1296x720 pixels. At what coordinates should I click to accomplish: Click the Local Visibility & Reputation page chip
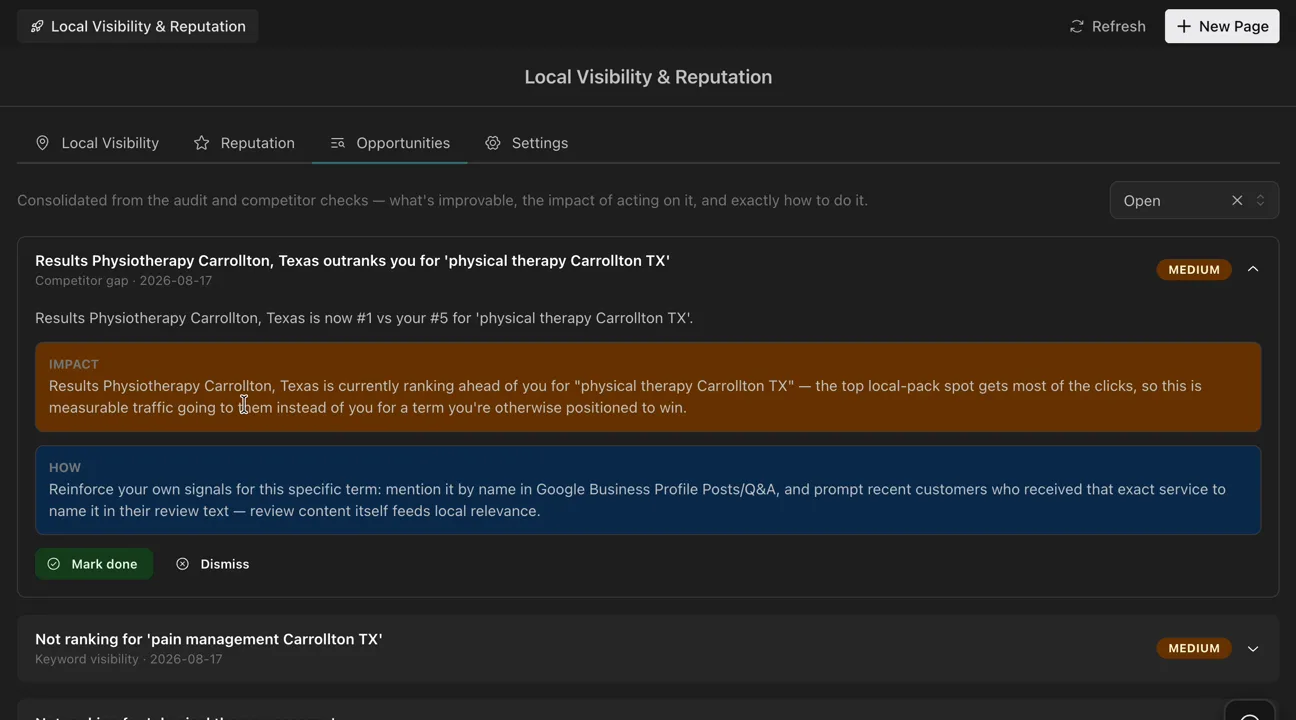(138, 26)
